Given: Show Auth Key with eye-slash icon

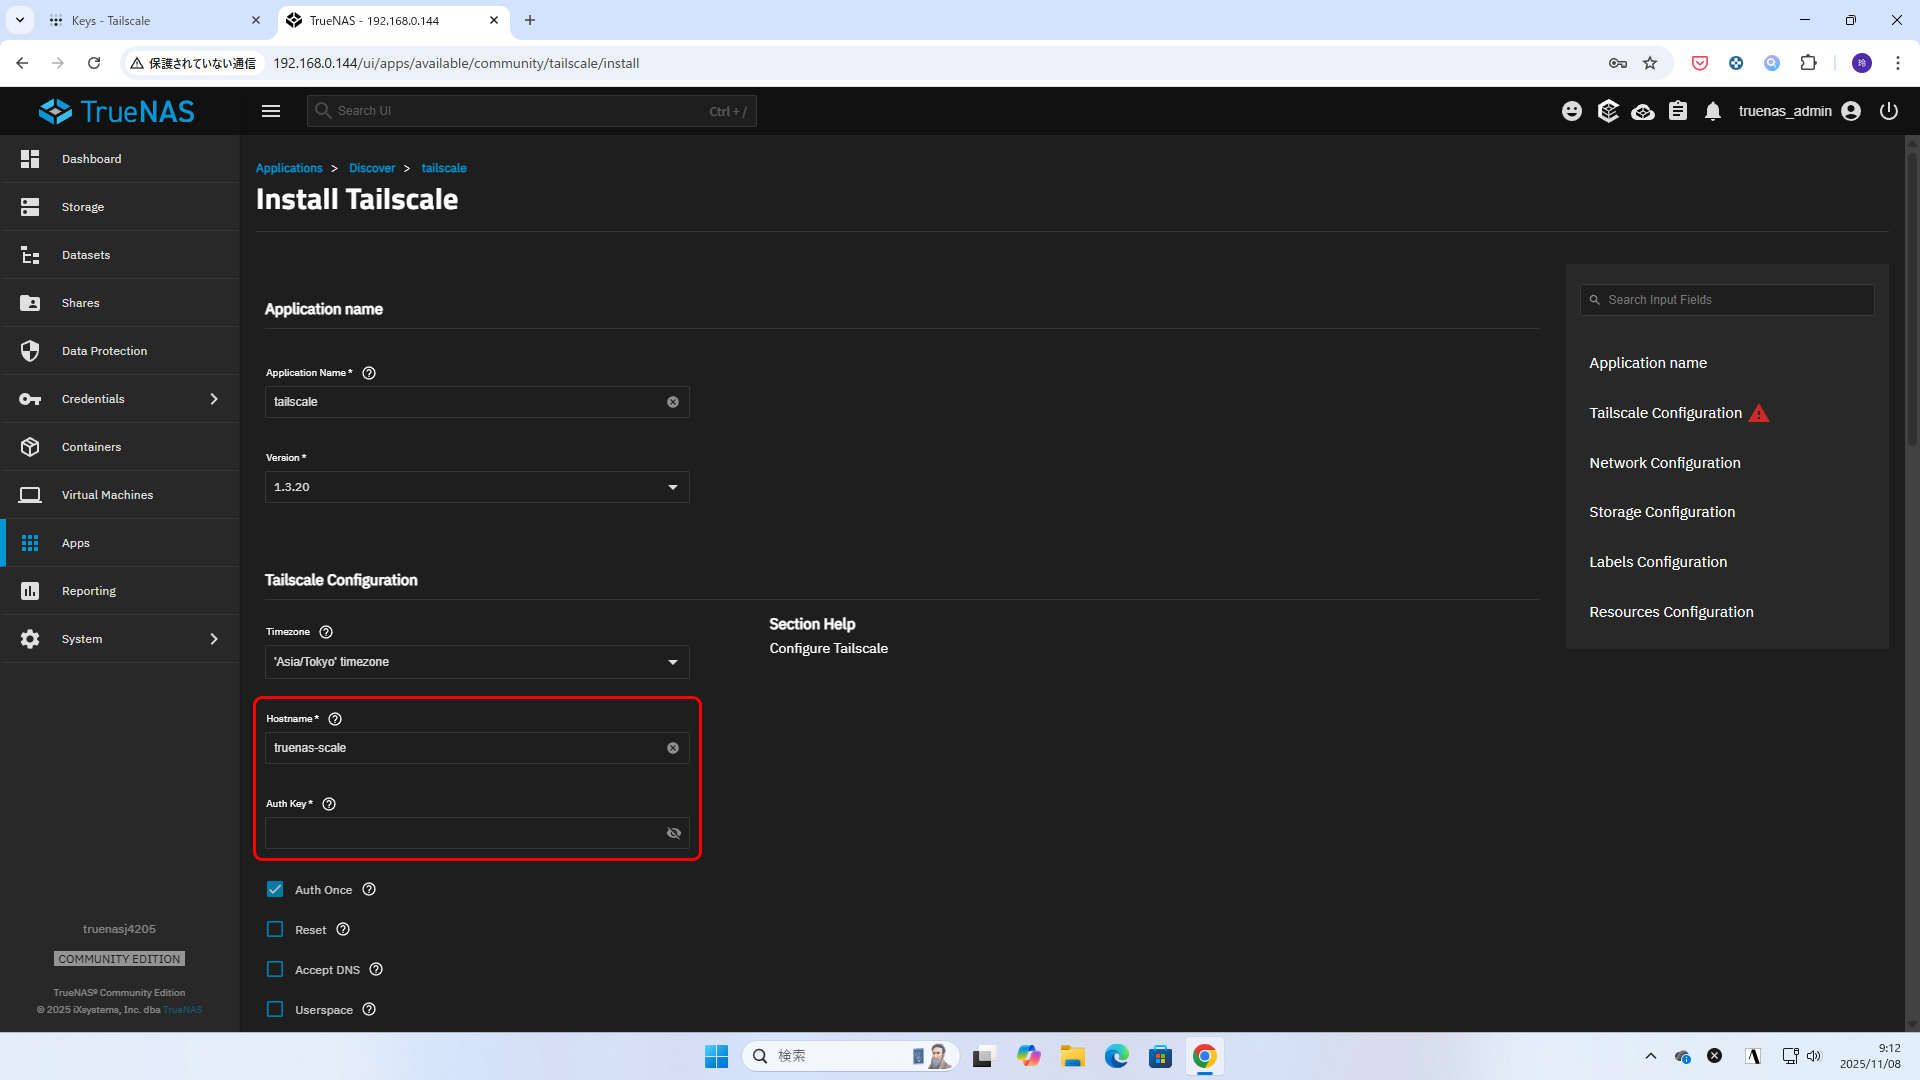Looking at the screenshot, I should click(674, 833).
